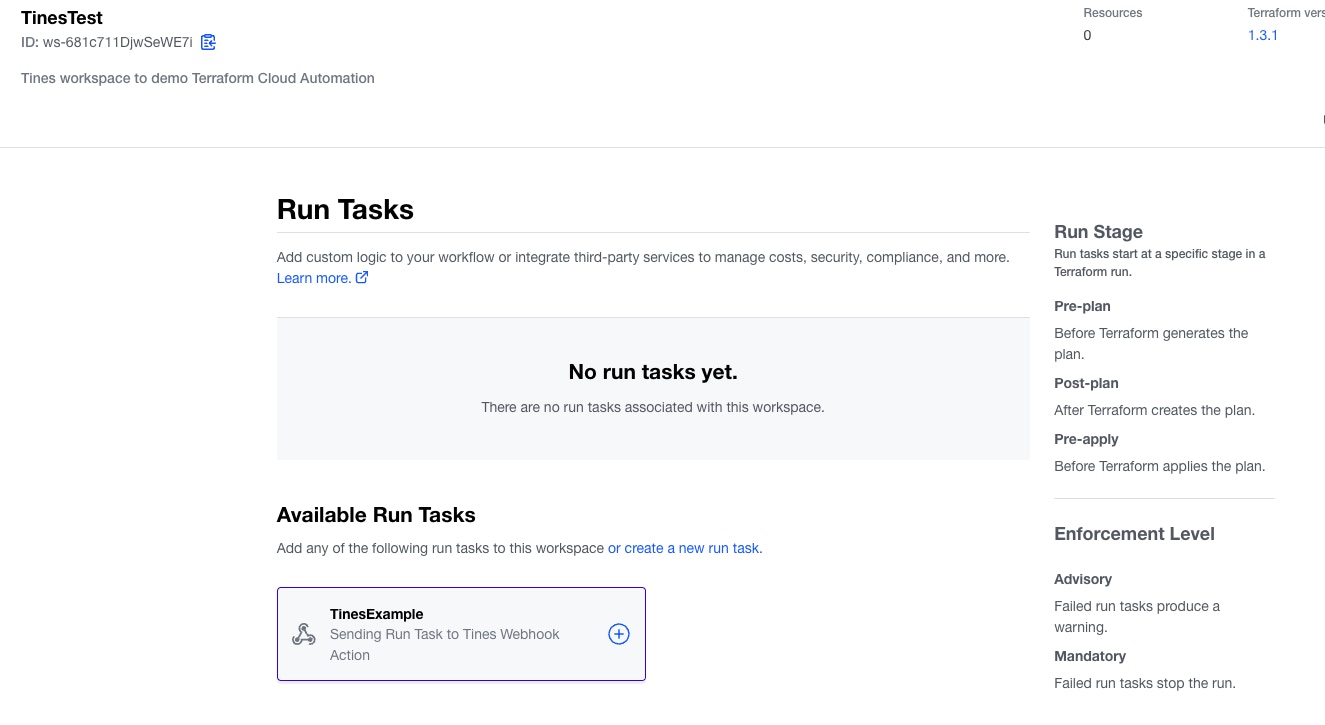Click the Available Run Tasks heading
This screenshot has width=1325, height=725.
[376, 515]
